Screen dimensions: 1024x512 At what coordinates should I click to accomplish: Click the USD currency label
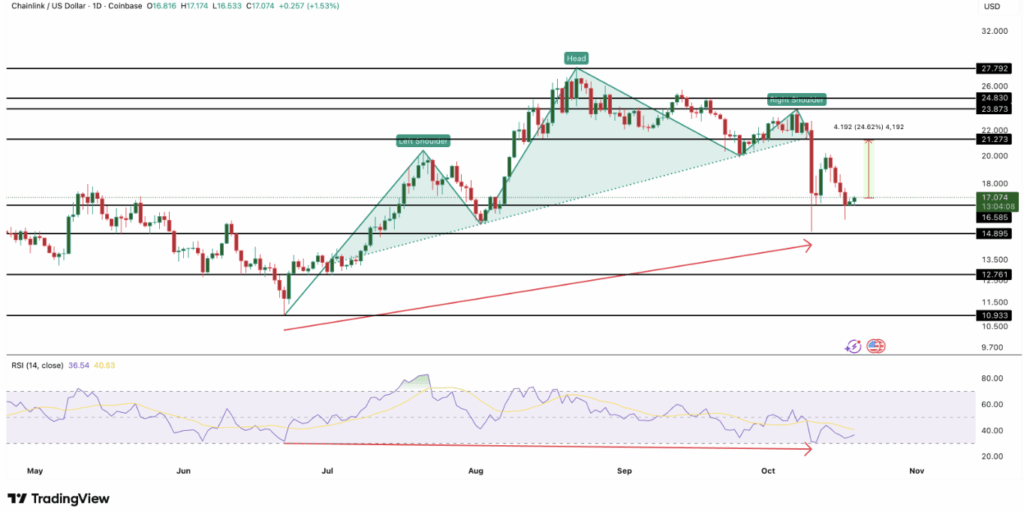[992, 6]
